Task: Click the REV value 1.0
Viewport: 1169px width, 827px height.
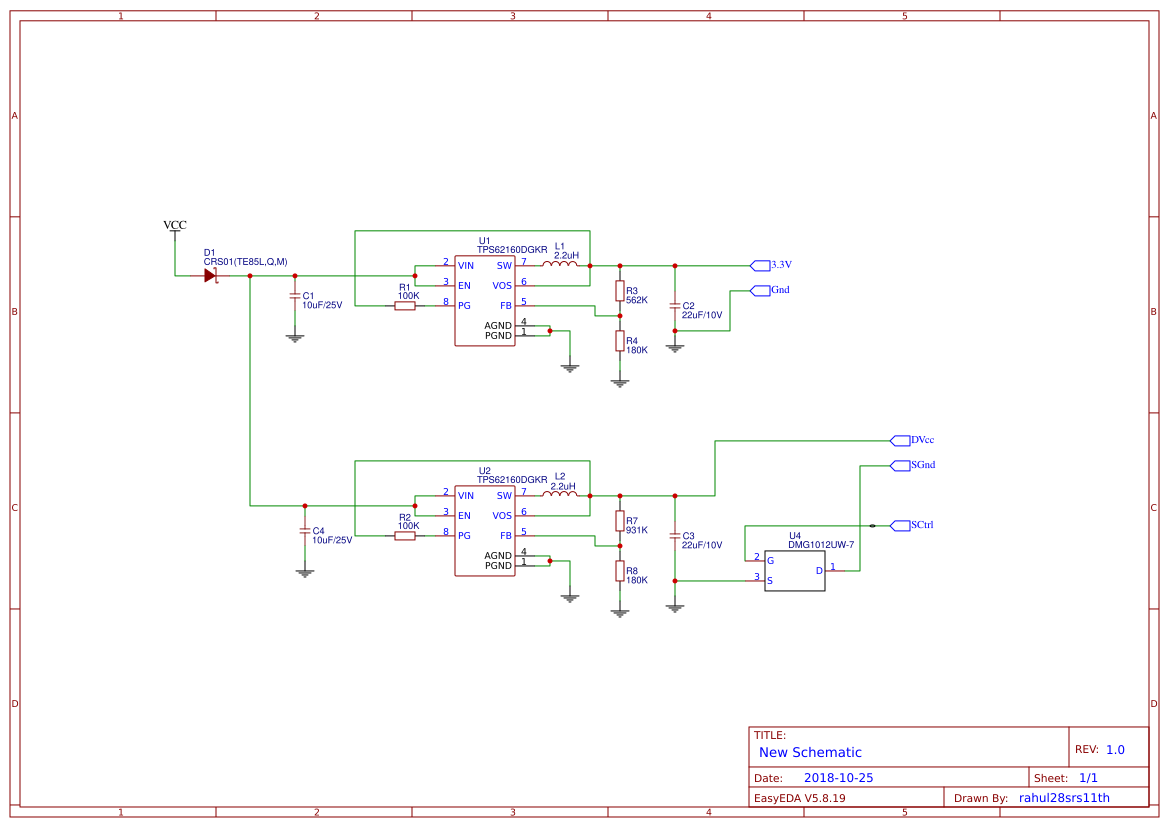Action: click(x=1115, y=750)
